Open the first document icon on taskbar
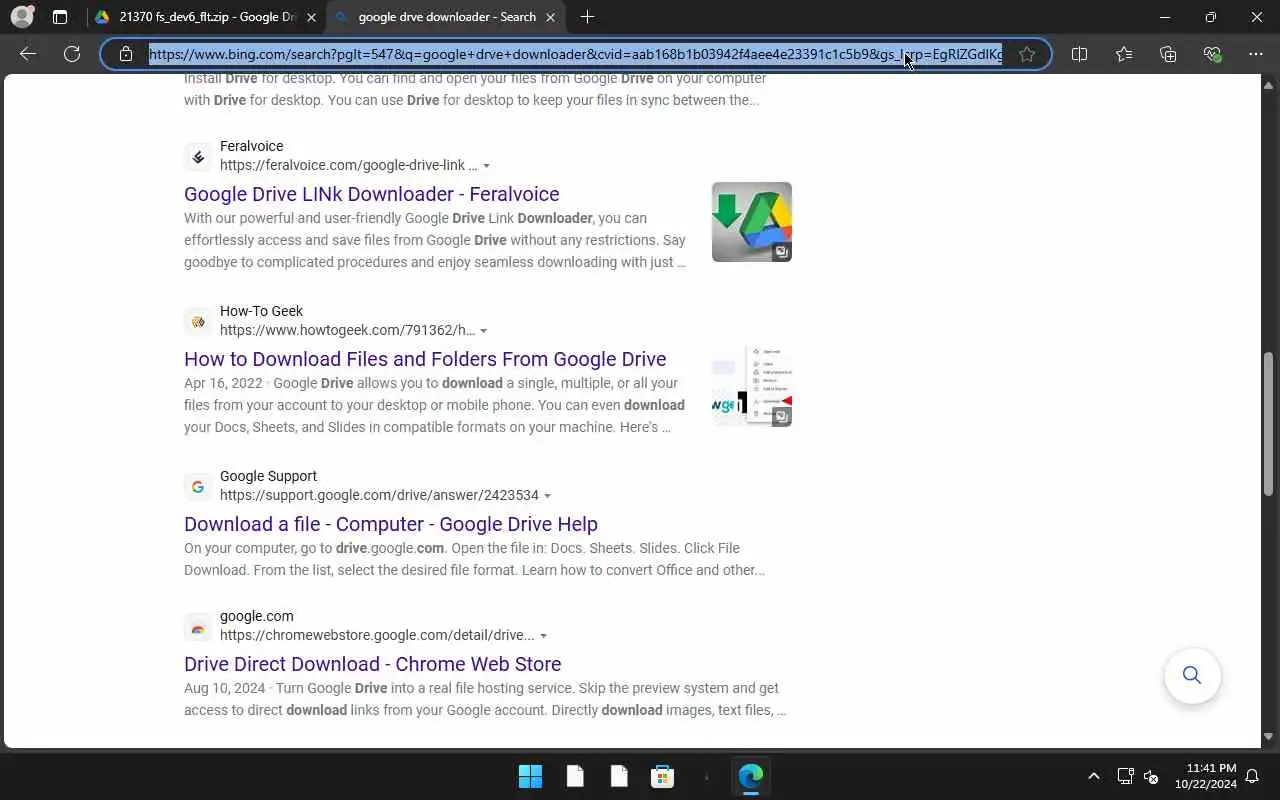The image size is (1280, 800). (x=575, y=776)
